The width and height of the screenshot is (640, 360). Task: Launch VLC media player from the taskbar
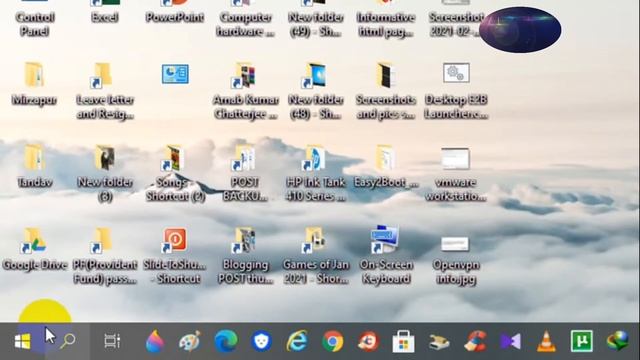tap(546, 341)
